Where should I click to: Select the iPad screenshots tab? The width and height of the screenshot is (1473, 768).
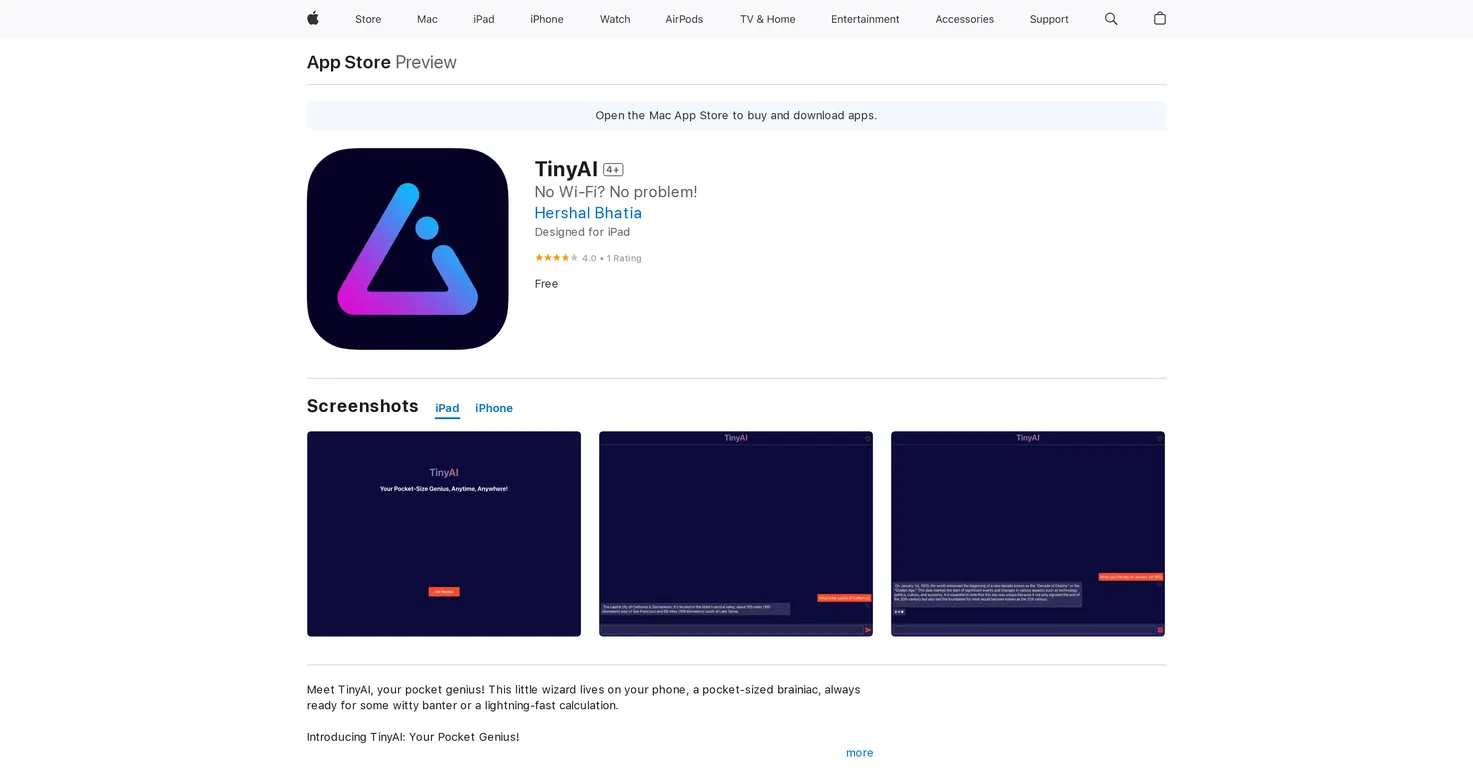(447, 408)
